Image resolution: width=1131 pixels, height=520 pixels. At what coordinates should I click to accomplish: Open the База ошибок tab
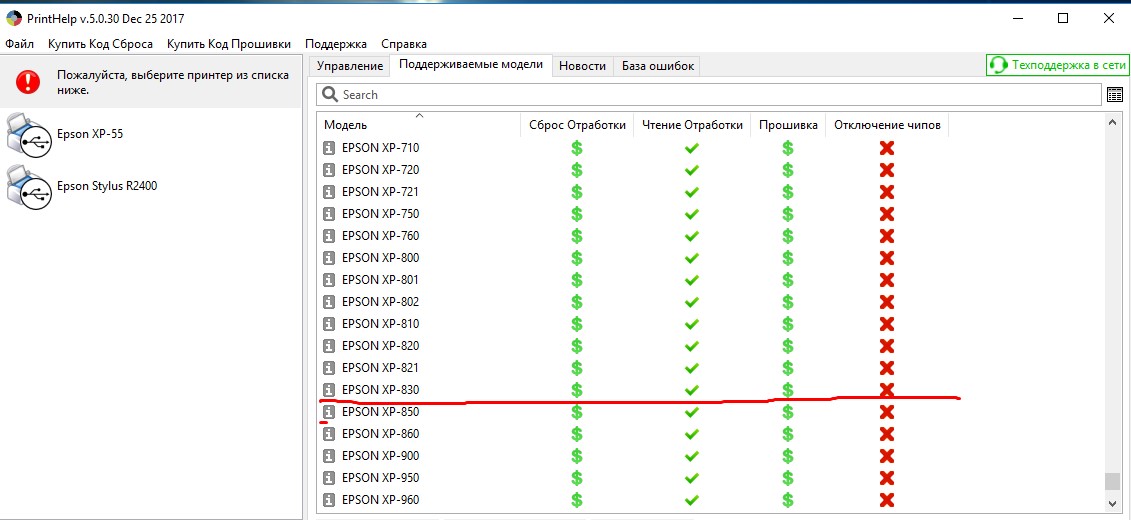point(657,66)
